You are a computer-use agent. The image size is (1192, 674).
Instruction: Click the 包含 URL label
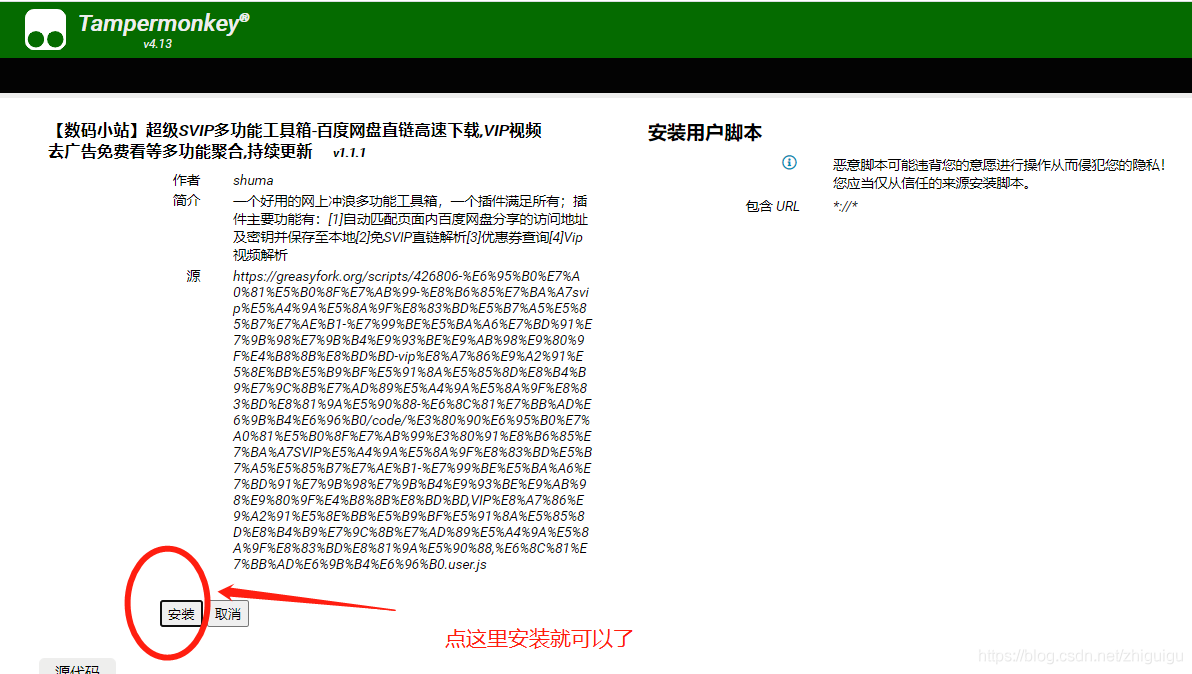point(772,206)
